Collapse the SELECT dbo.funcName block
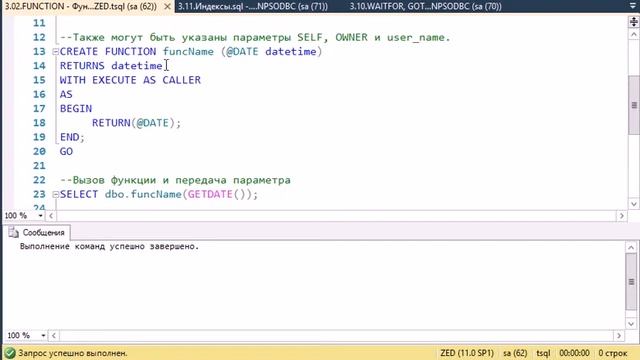 coord(56,195)
